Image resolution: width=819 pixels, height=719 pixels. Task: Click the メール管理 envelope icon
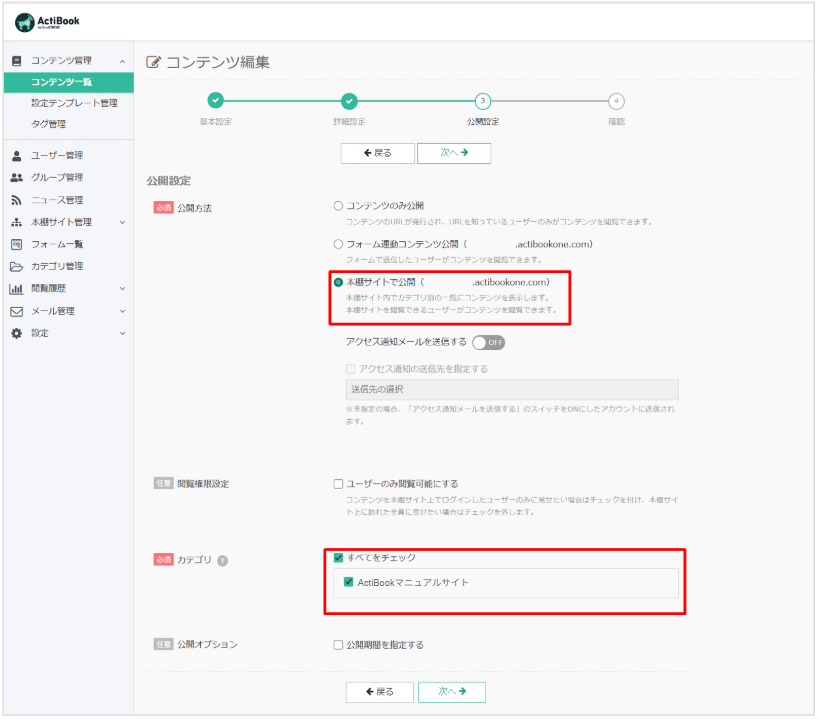[x=16, y=311]
